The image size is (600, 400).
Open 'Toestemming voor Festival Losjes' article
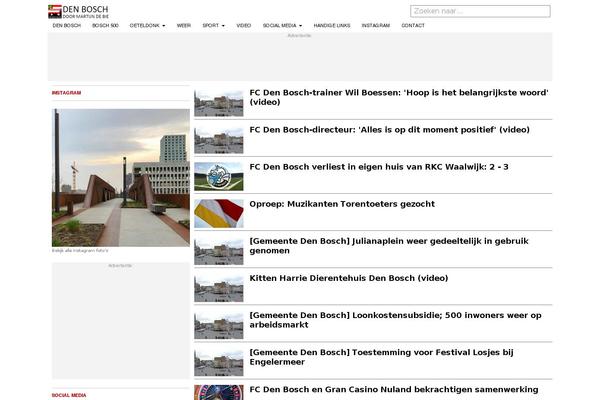382,357
